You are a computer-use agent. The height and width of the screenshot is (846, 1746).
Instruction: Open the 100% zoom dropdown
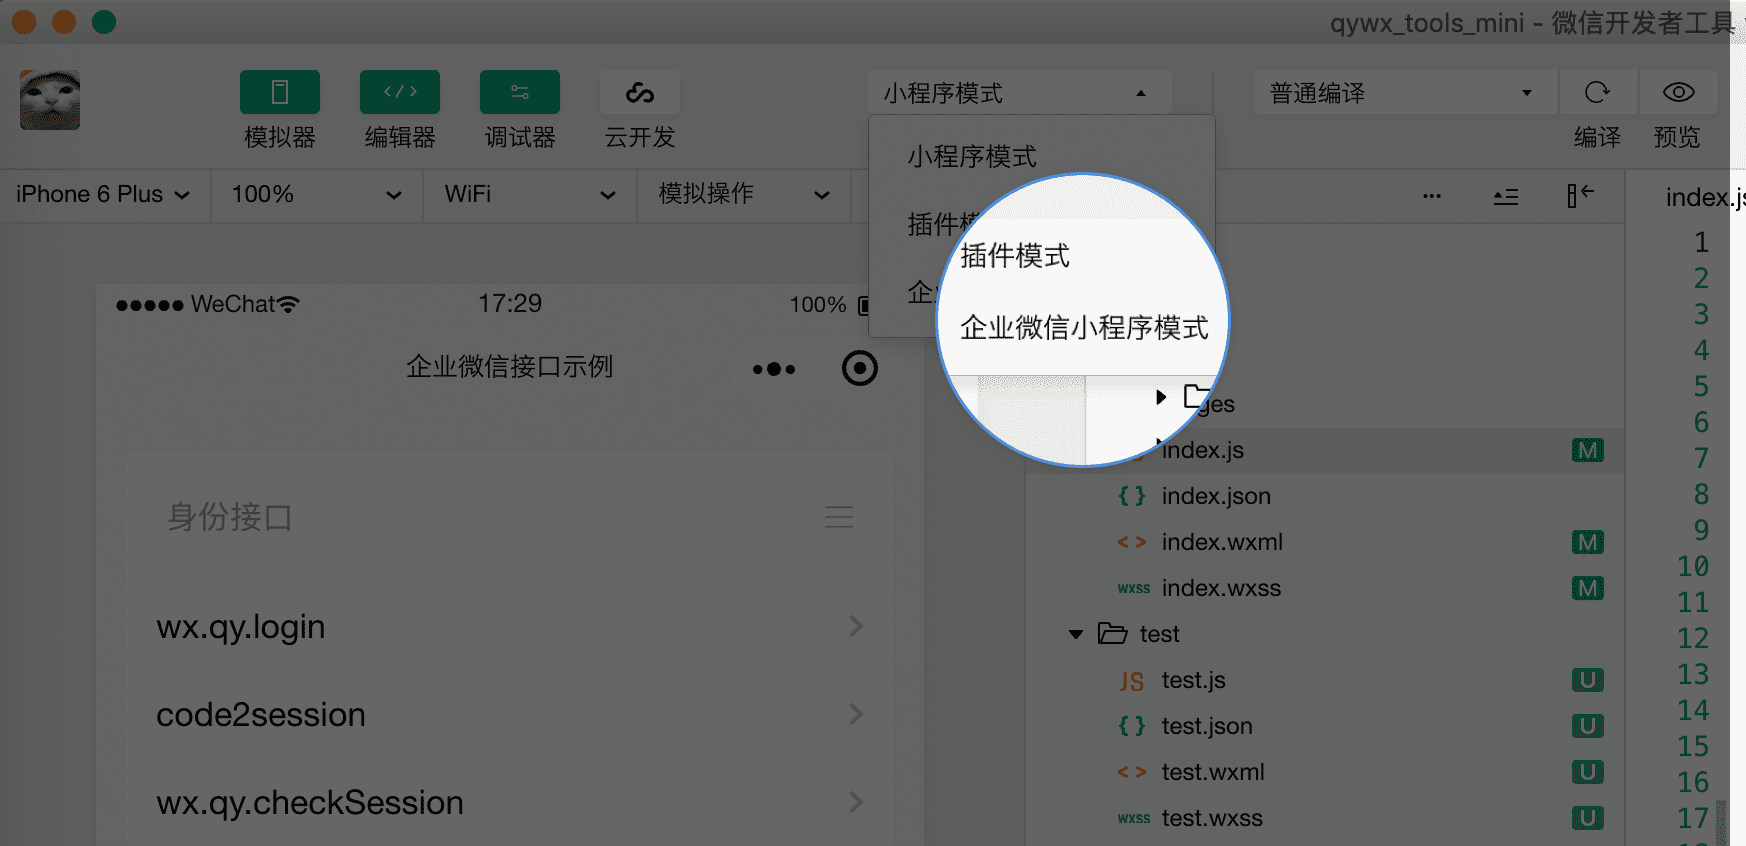(x=316, y=194)
